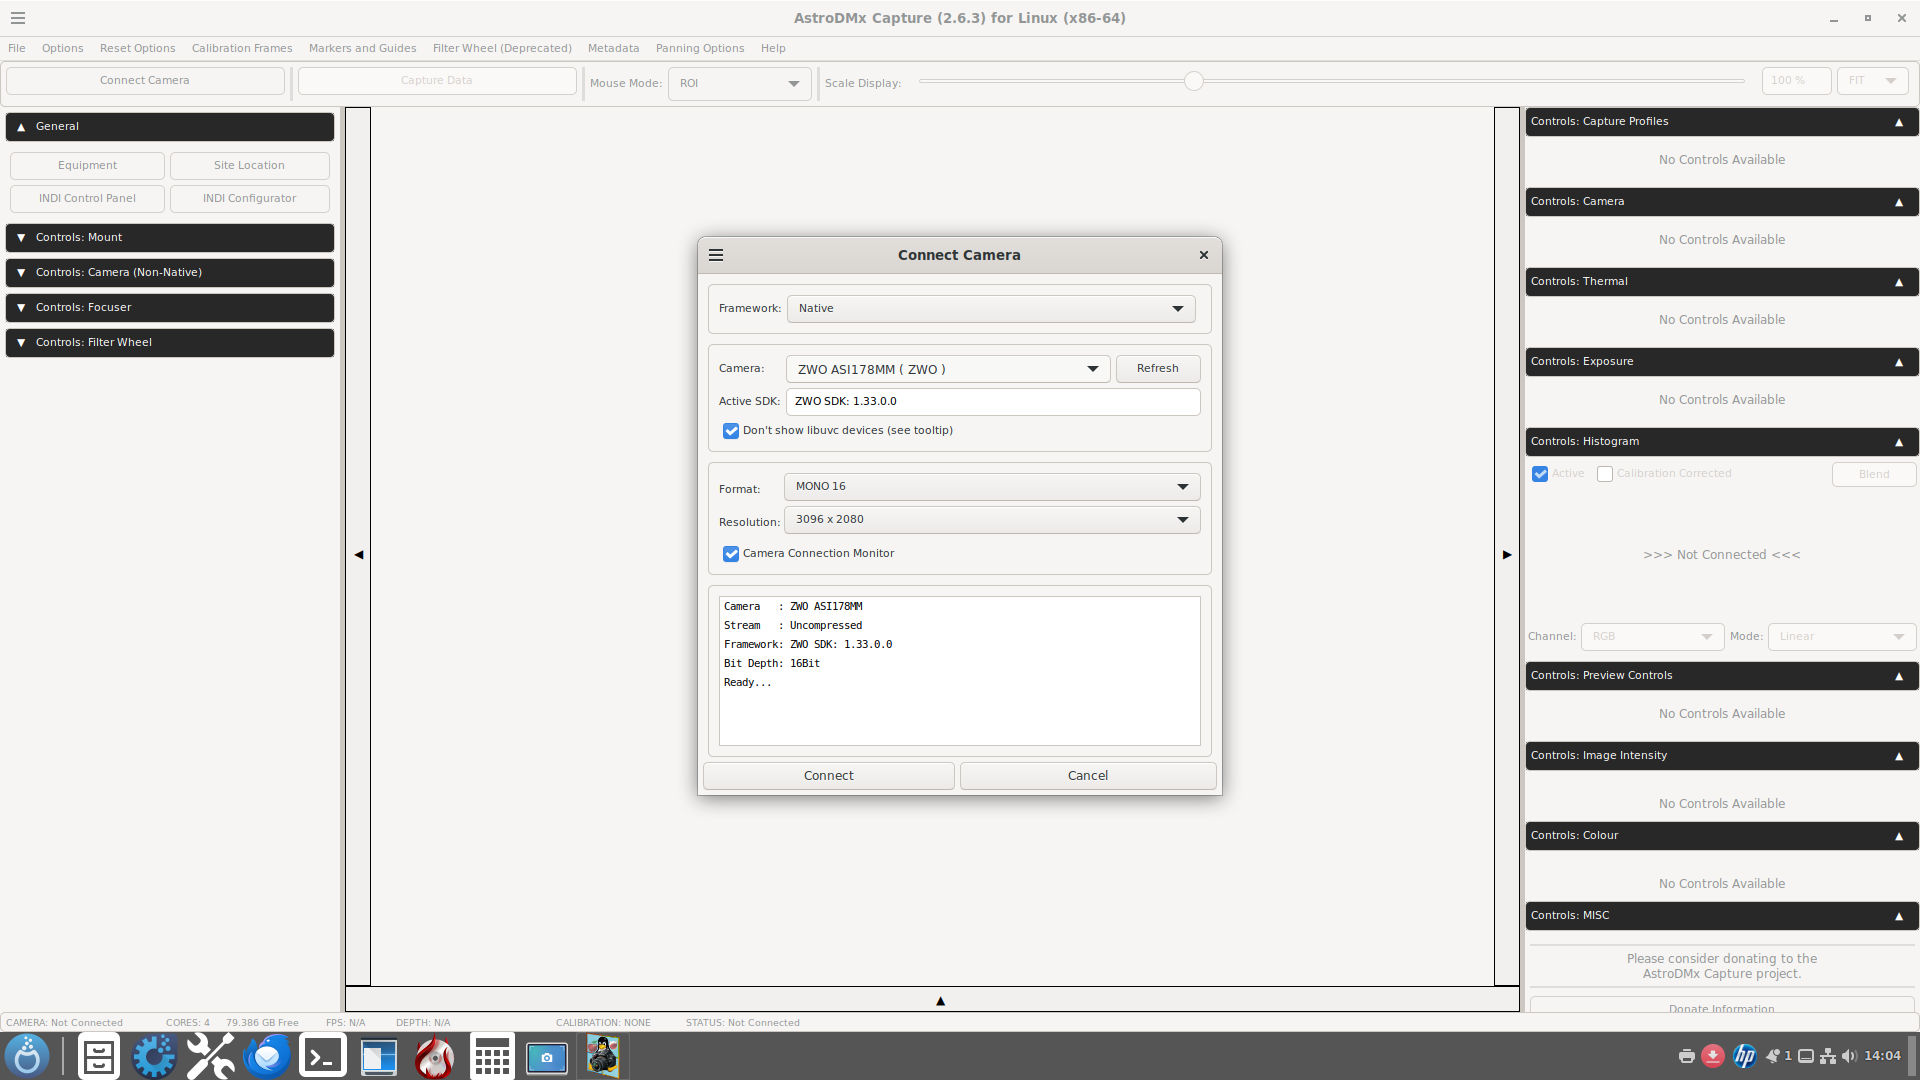The image size is (1920, 1080).
Task: Click the Refresh camera list button
Action: pos(1157,369)
